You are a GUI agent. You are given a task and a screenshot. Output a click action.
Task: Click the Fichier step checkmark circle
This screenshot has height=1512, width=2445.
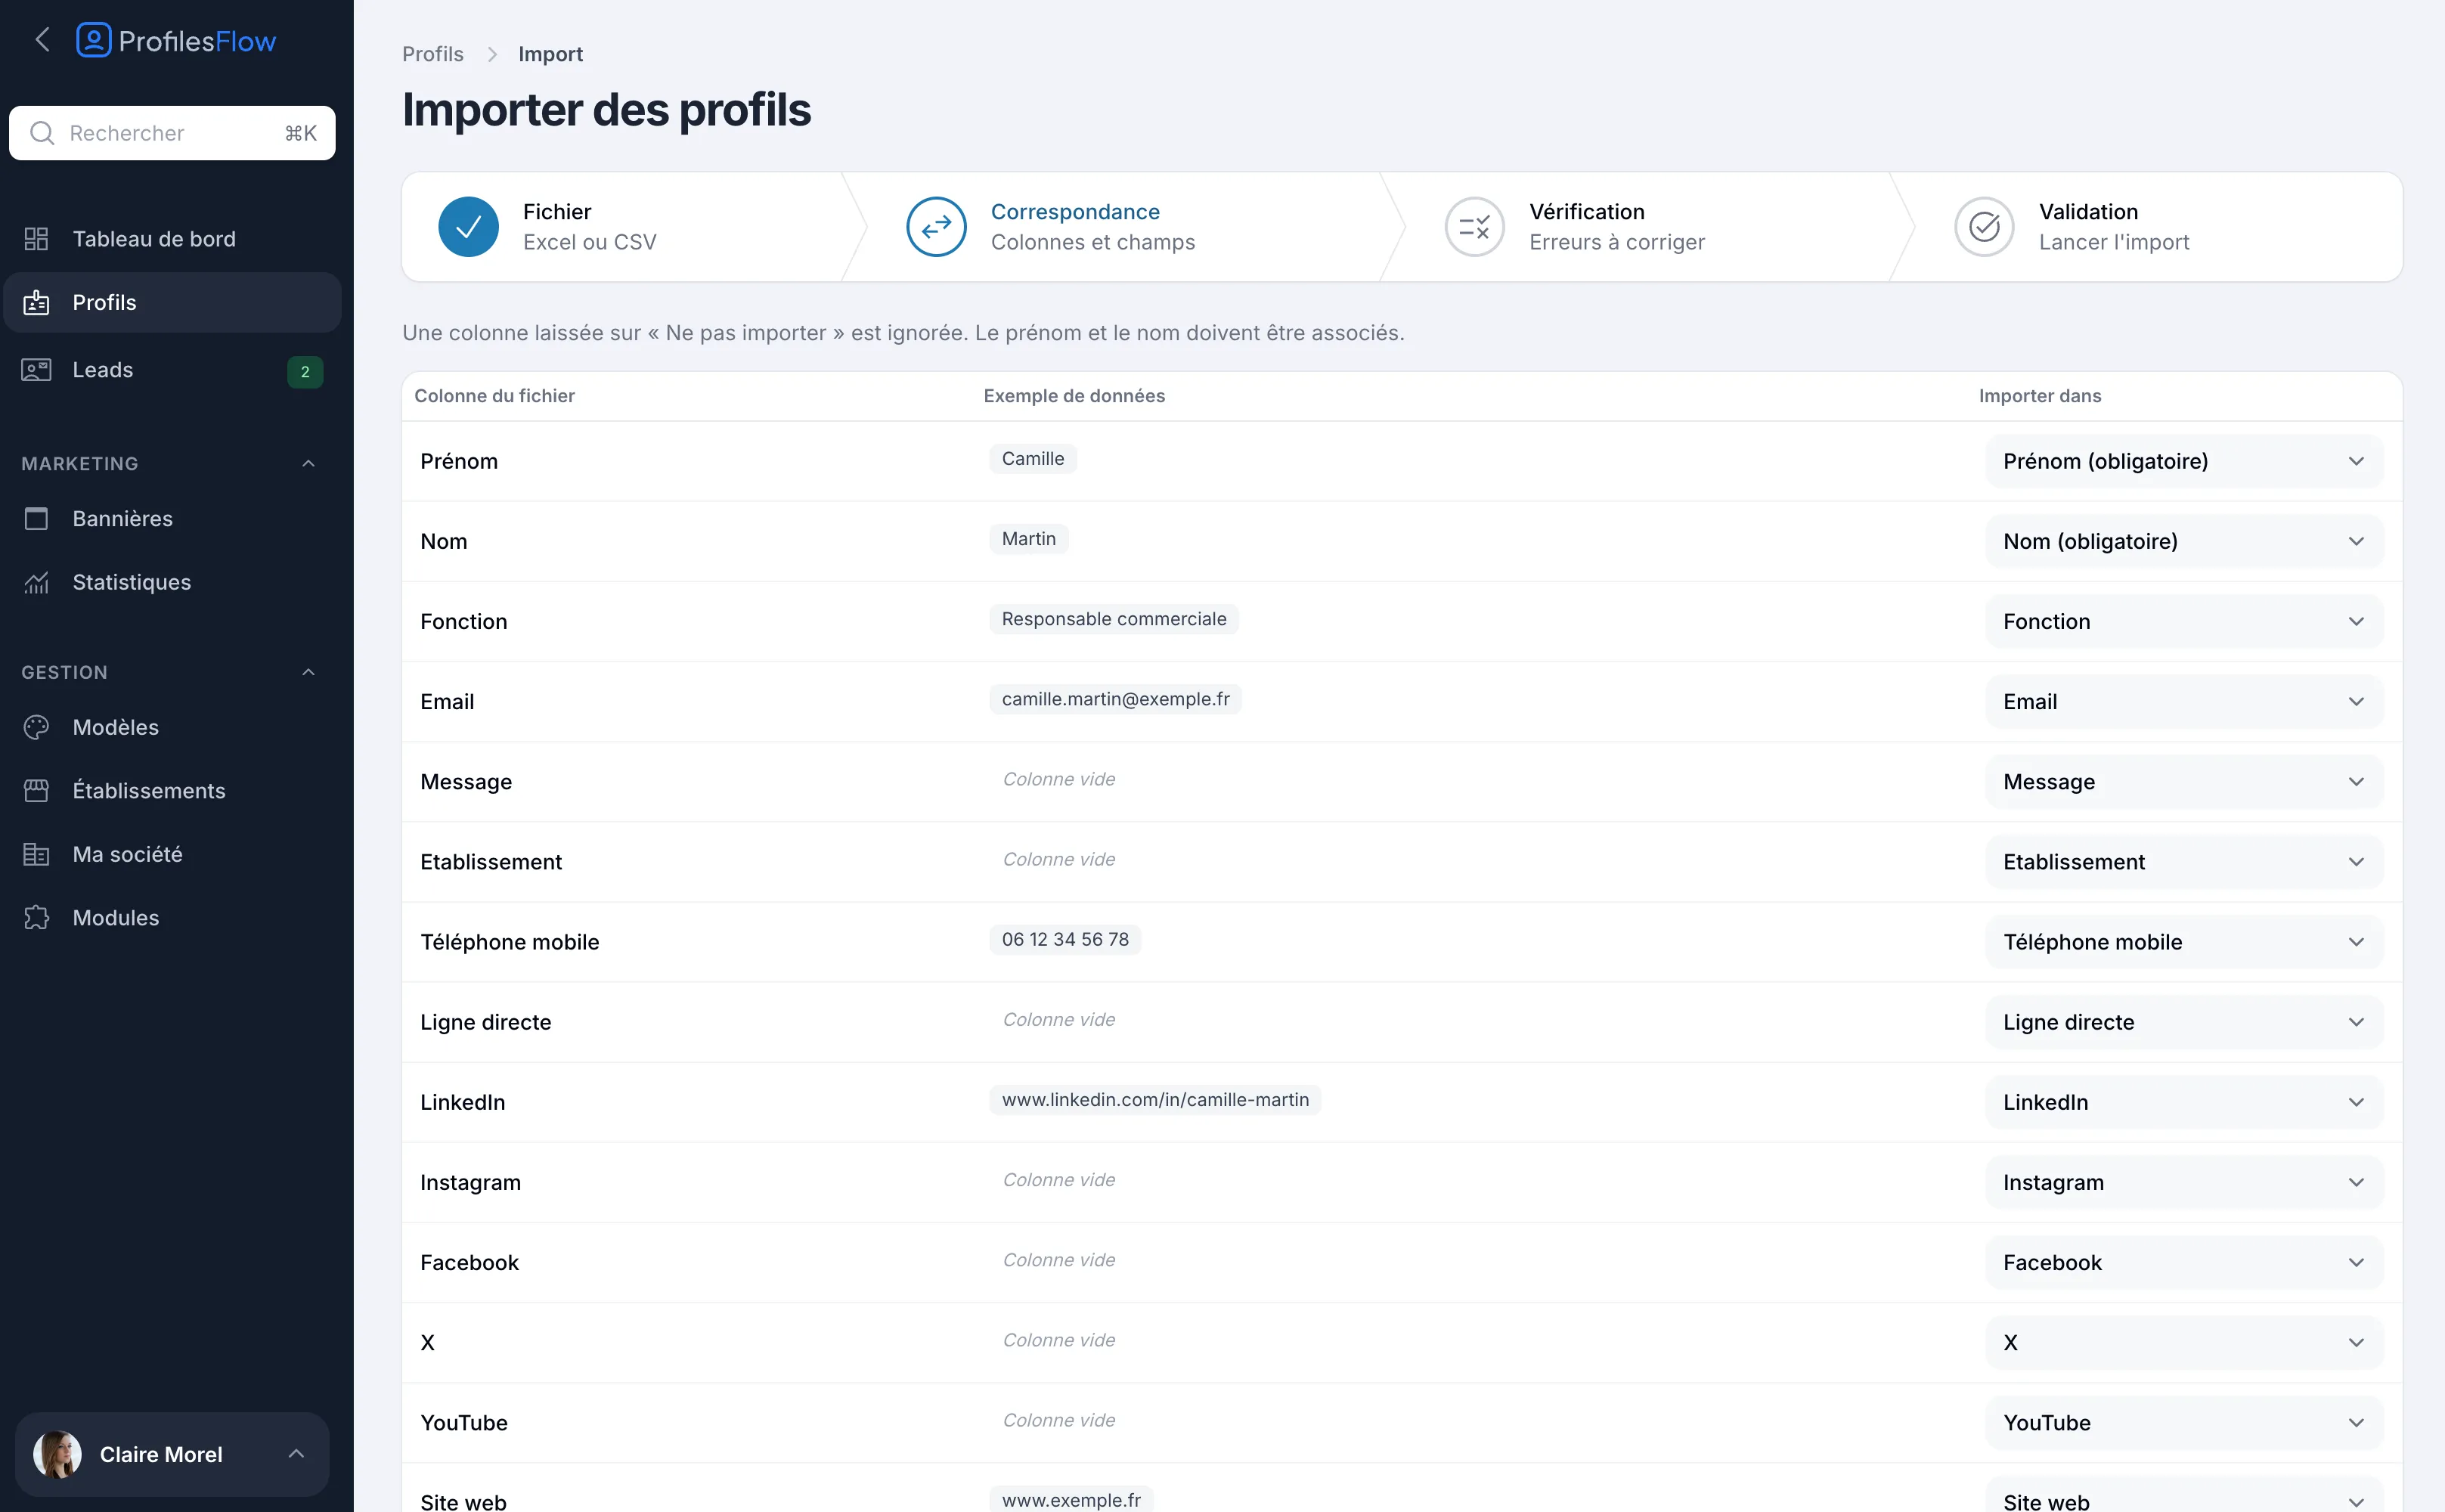pyautogui.click(x=468, y=227)
